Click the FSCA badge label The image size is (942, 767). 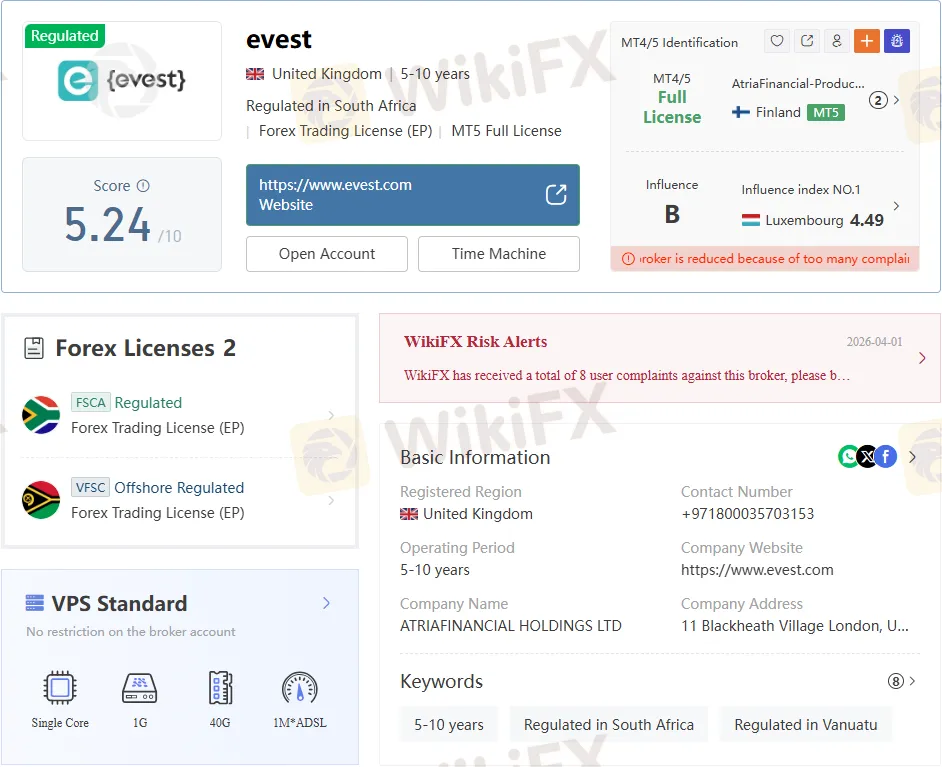[x=91, y=402]
